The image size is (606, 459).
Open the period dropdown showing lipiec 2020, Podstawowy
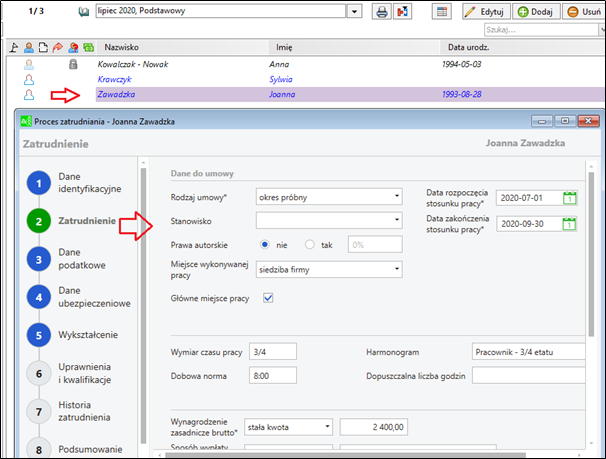[x=354, y=11]
